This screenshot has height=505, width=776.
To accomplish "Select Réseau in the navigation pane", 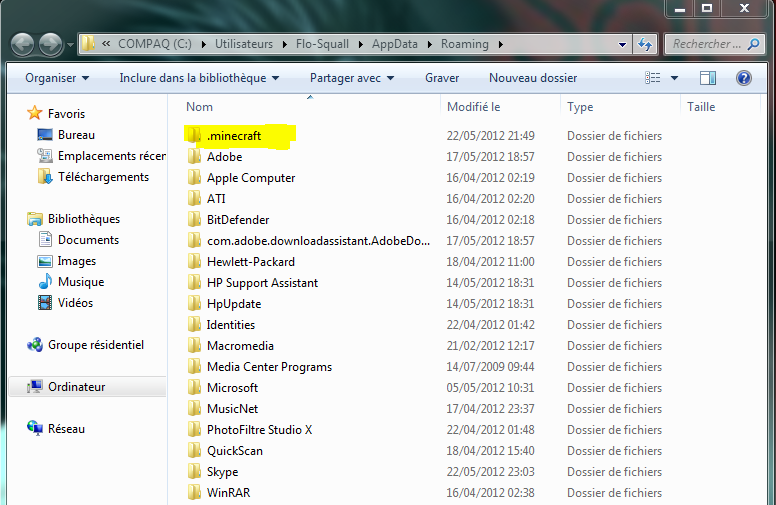I will [x=66, y=429].
